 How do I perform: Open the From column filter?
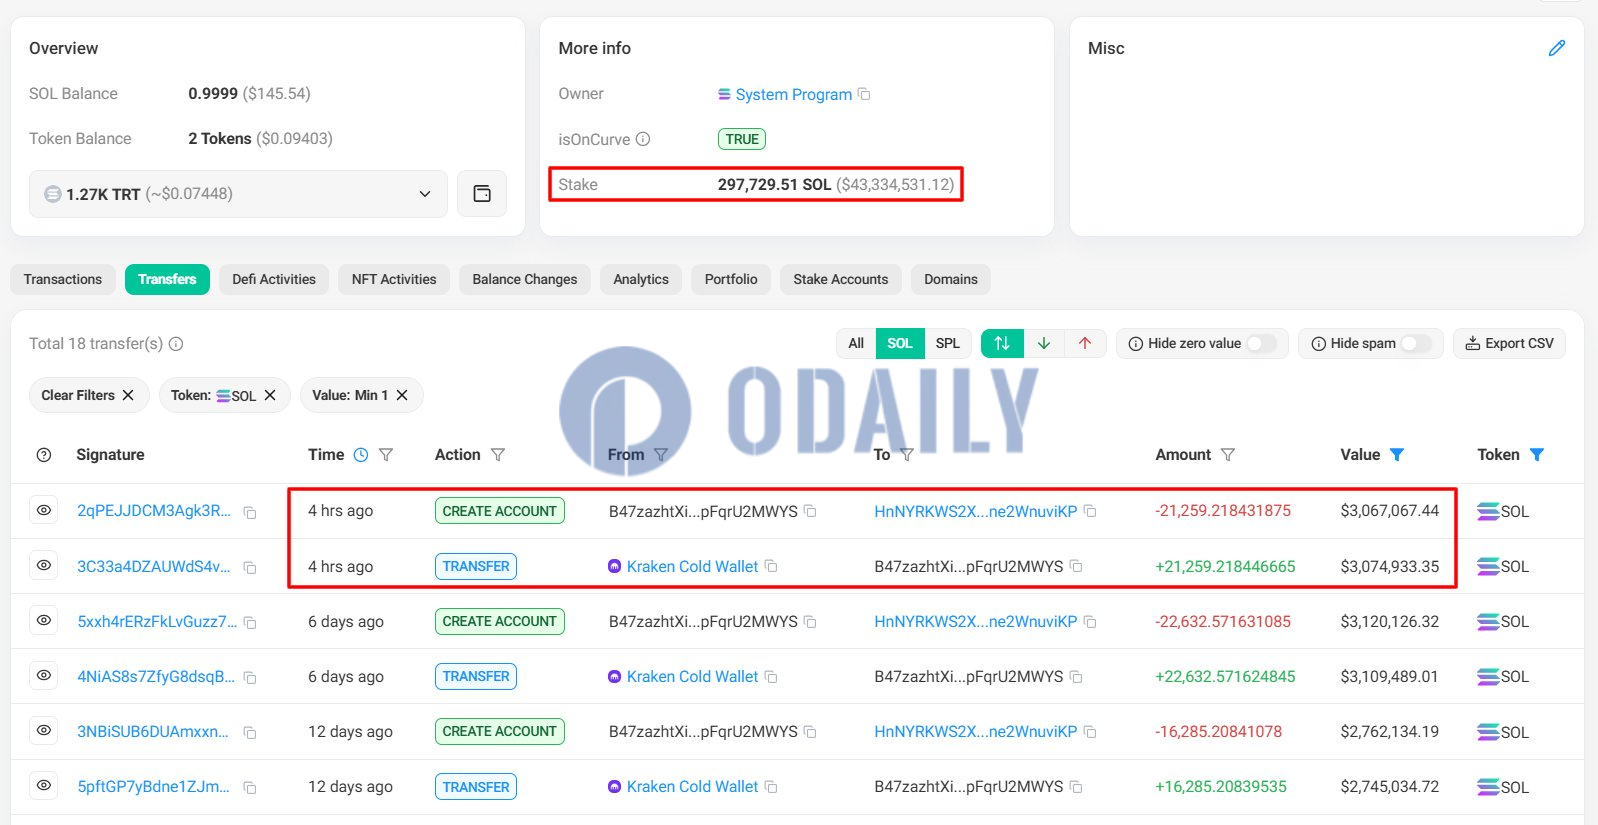661,455
